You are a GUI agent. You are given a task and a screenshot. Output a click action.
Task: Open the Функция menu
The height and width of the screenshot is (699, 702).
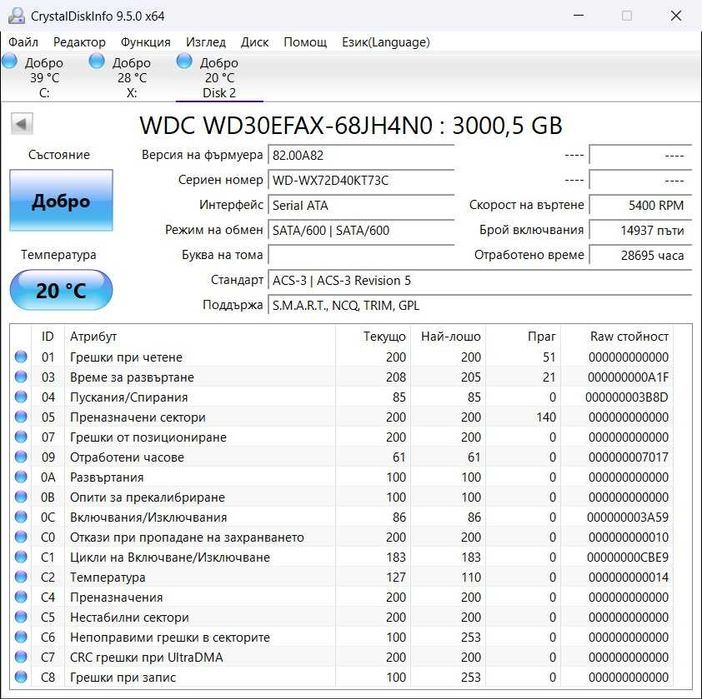(146, 42)
